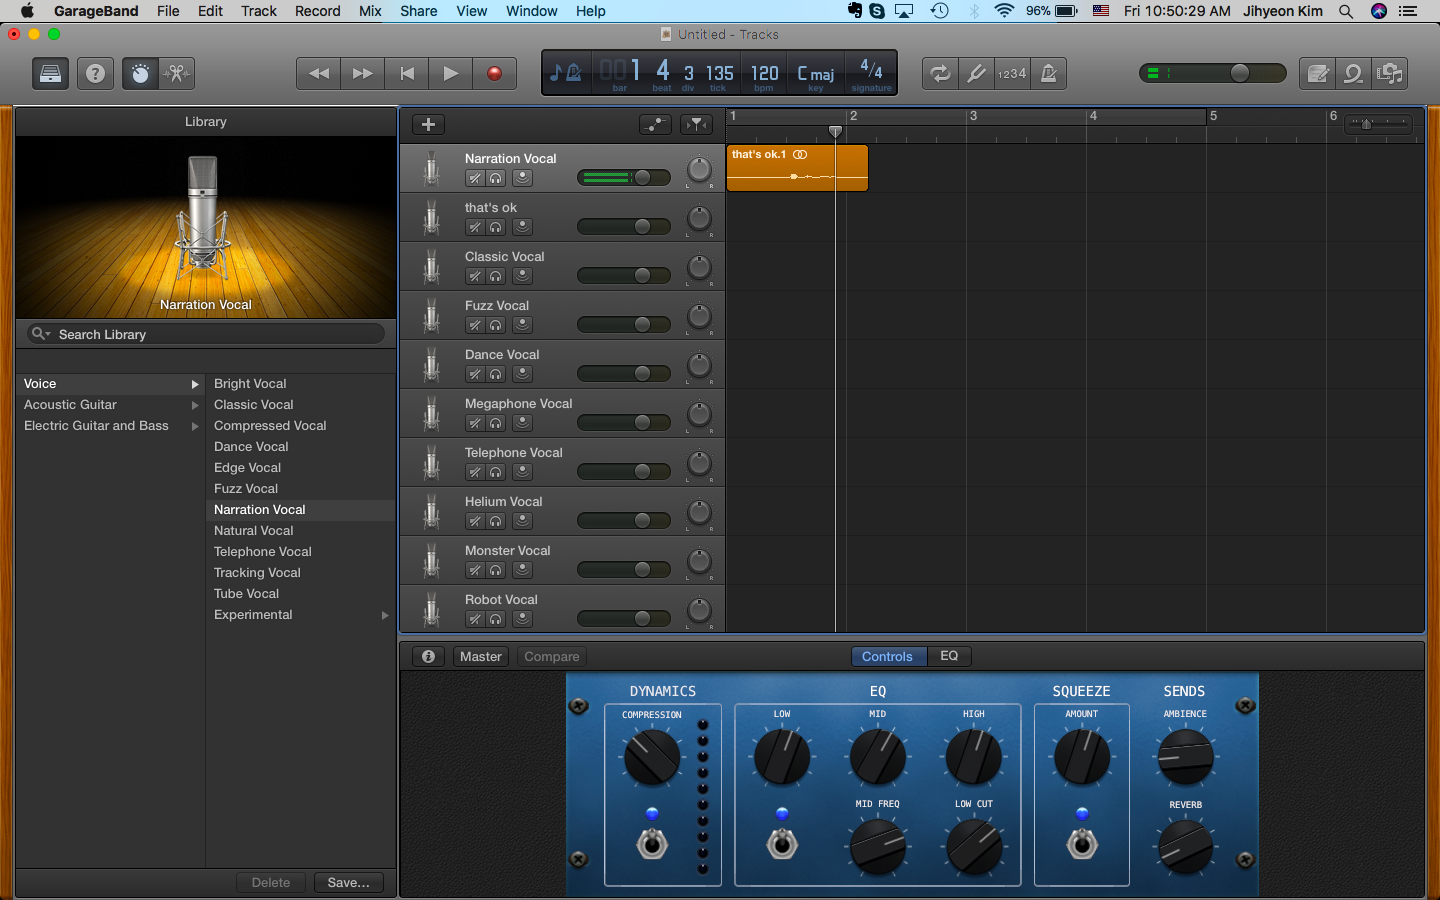Open the 4/4 time signature popup
This screenshot has height=900, width=1440.
coord(871,74)
